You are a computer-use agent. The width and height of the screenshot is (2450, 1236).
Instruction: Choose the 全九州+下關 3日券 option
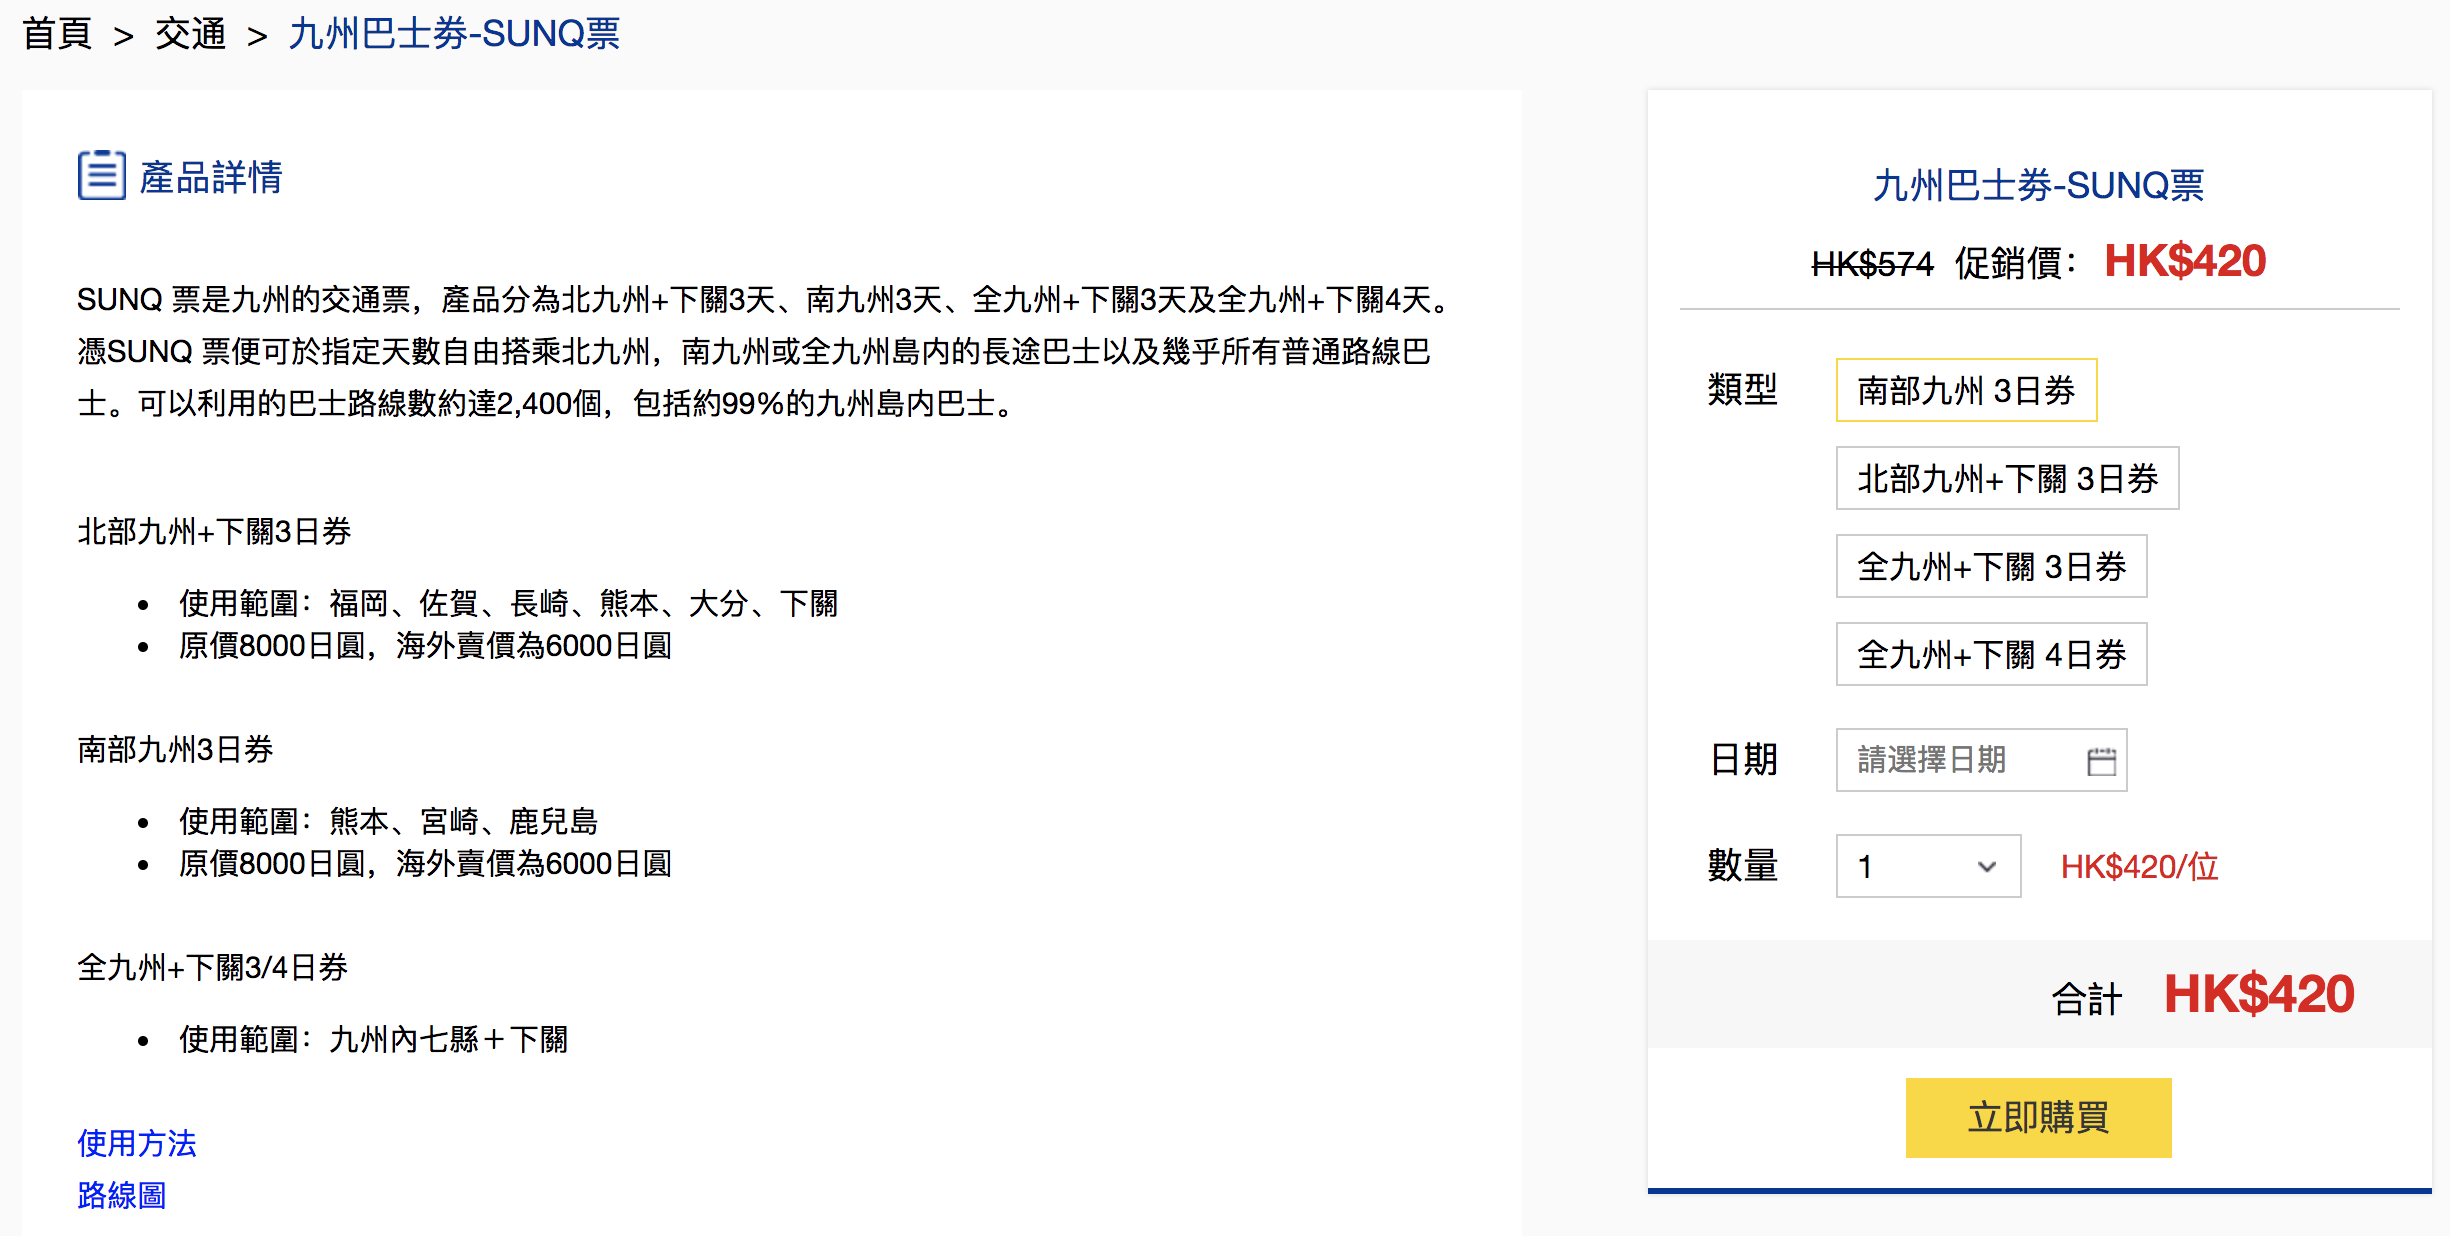[x=1991, y=566]
